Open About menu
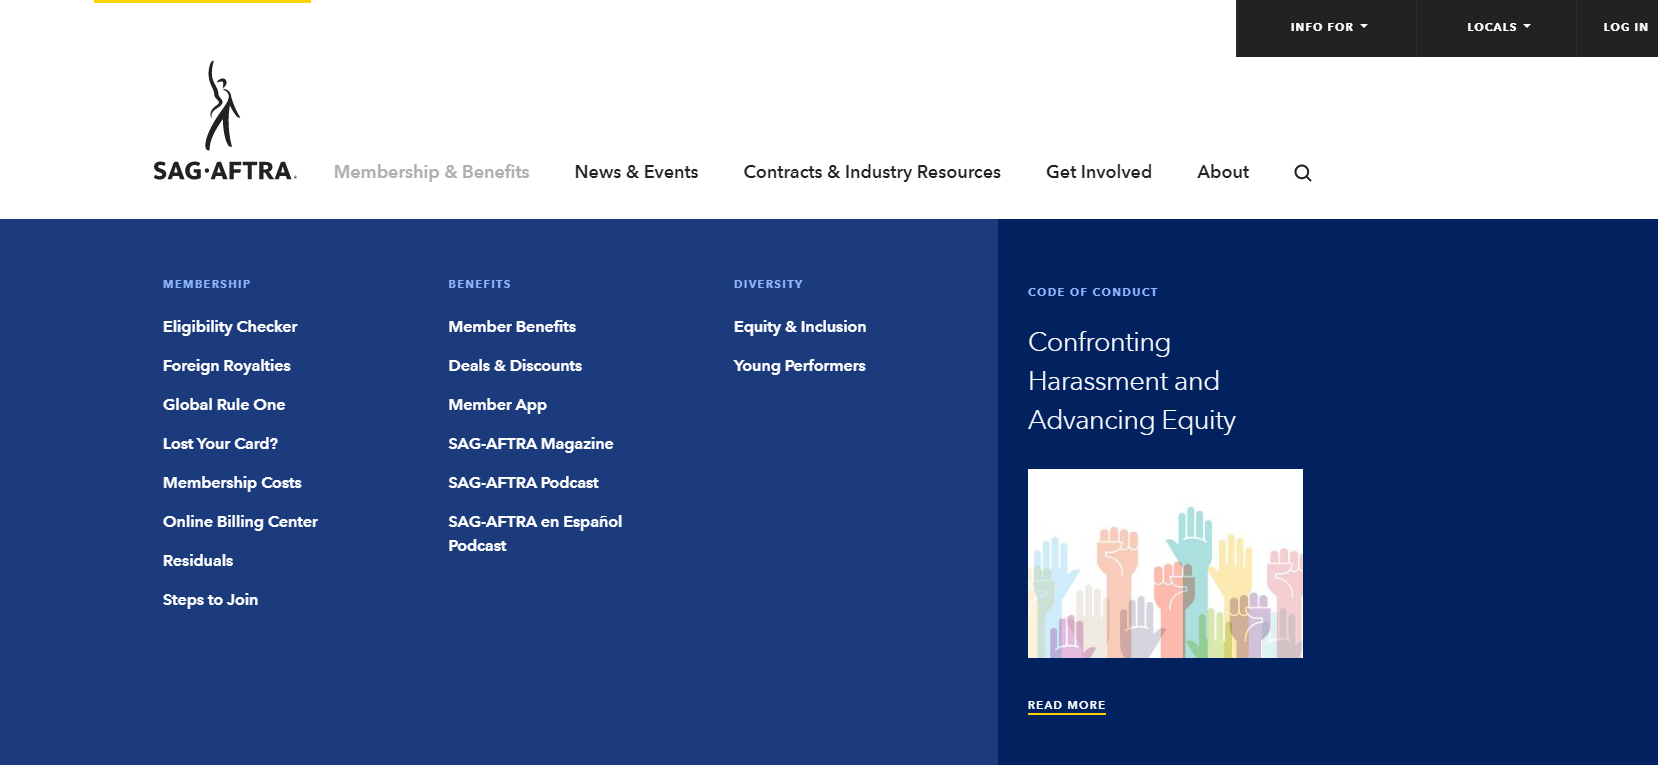Viewport: 1658px width, 765px height. coord(1223,172)
